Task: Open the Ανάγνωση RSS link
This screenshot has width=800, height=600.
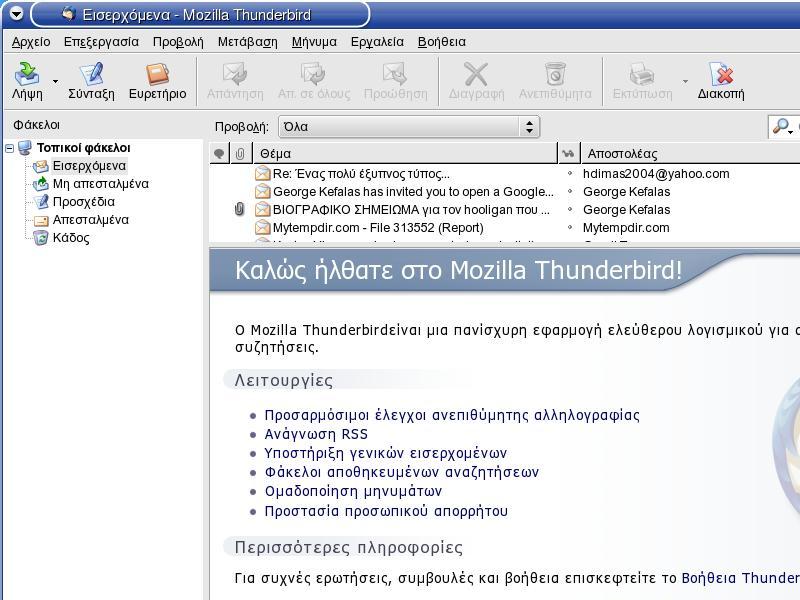Action: click(316, 434)
